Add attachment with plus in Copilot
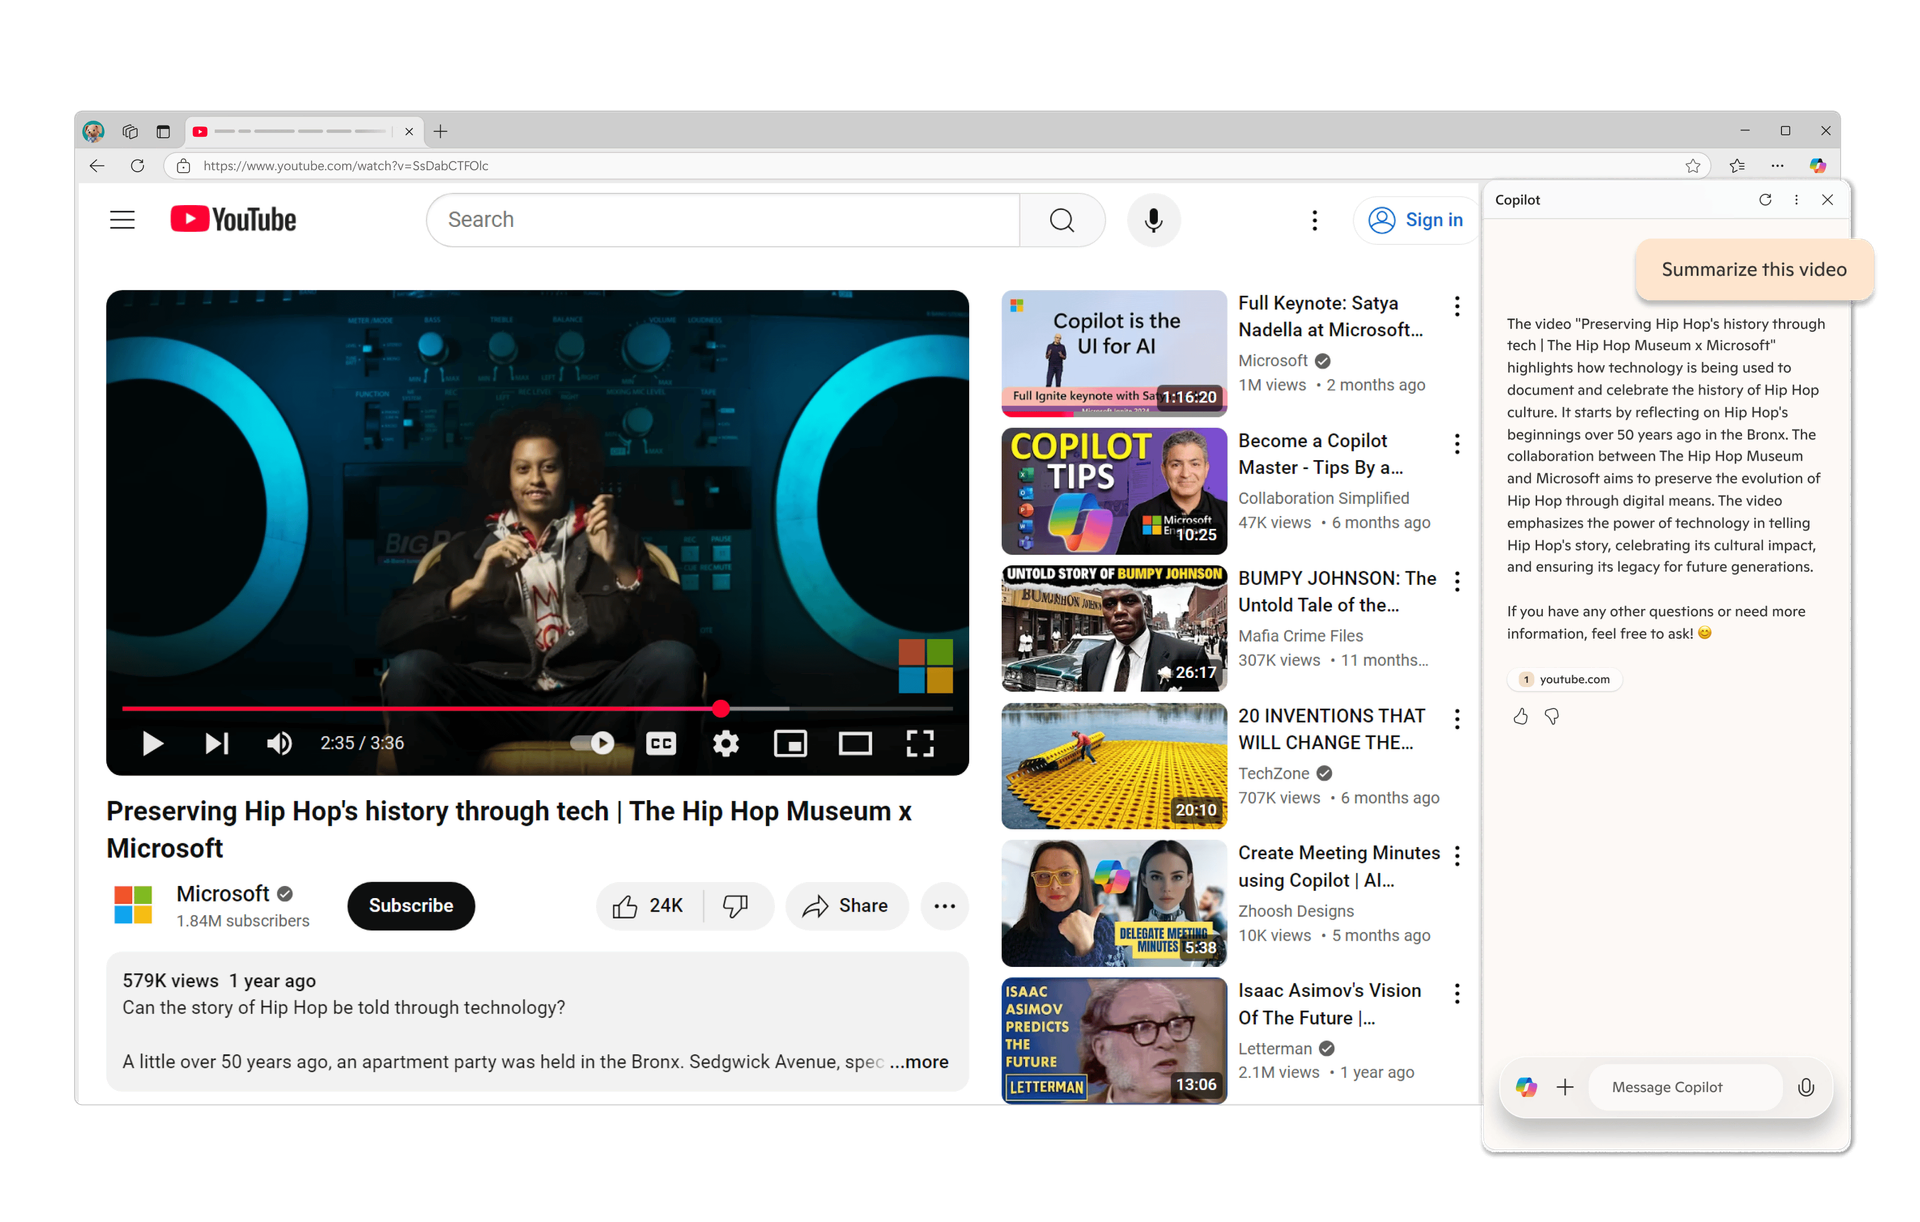This screenshot has height=1222, width=1920. (1565, 1087)
